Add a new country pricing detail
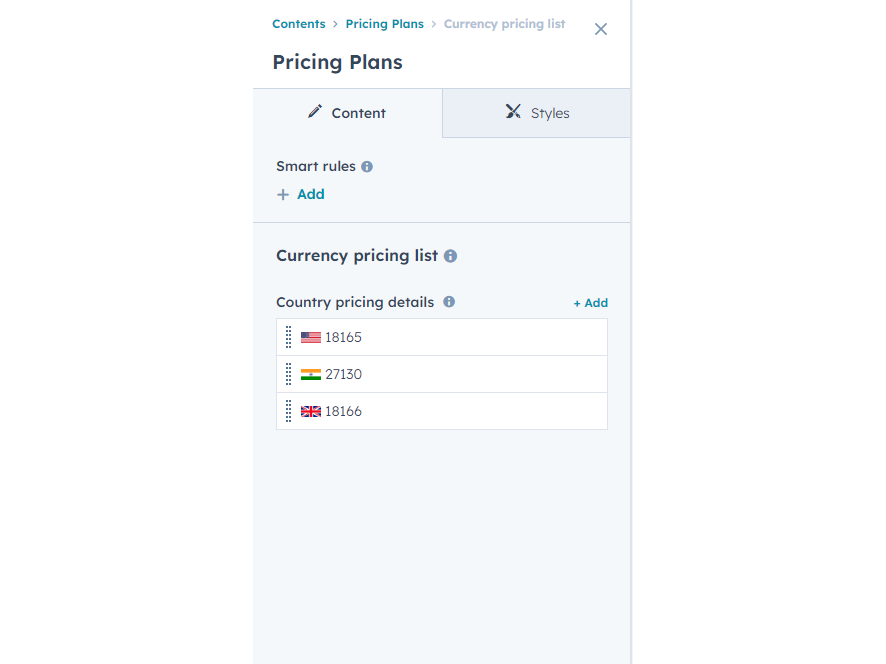886x664 pixels. (590, 302)
